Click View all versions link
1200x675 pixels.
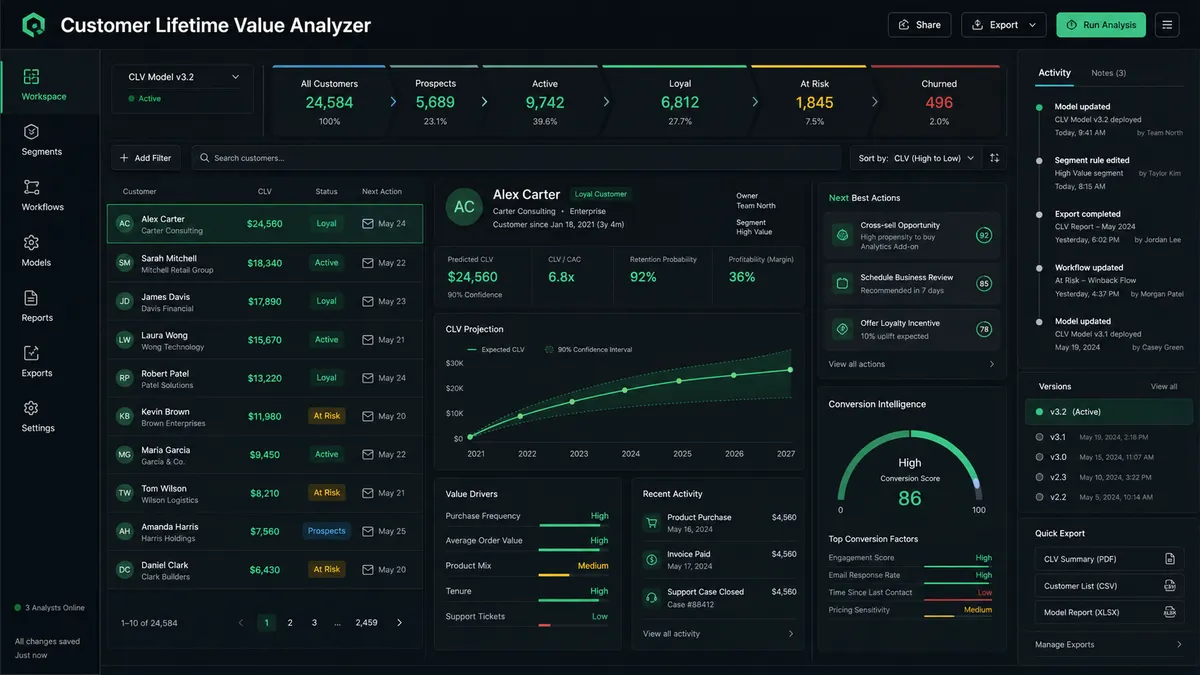click(x=1164, y=386)
